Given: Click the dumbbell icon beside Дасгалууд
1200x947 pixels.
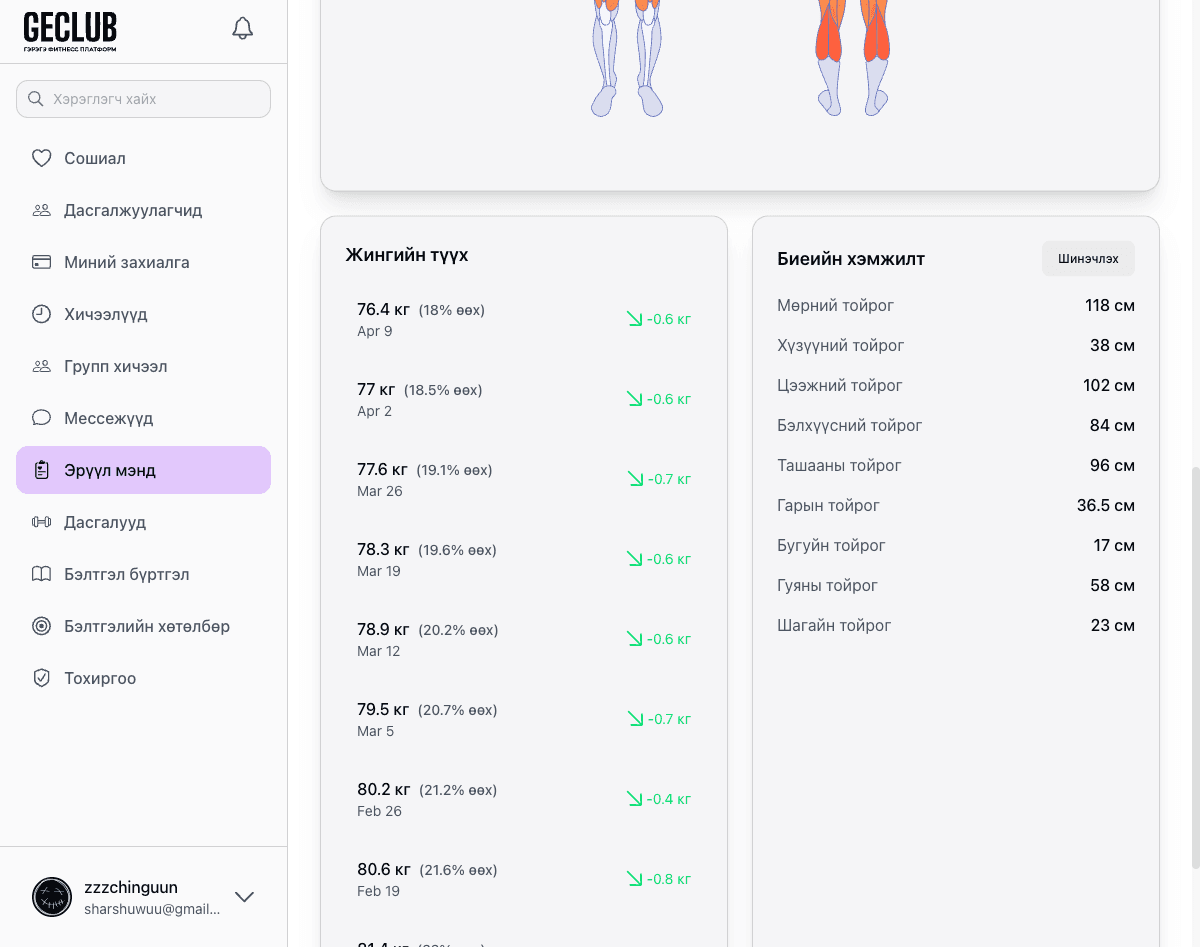Looking at the screenshot, I should click(41, 522).
